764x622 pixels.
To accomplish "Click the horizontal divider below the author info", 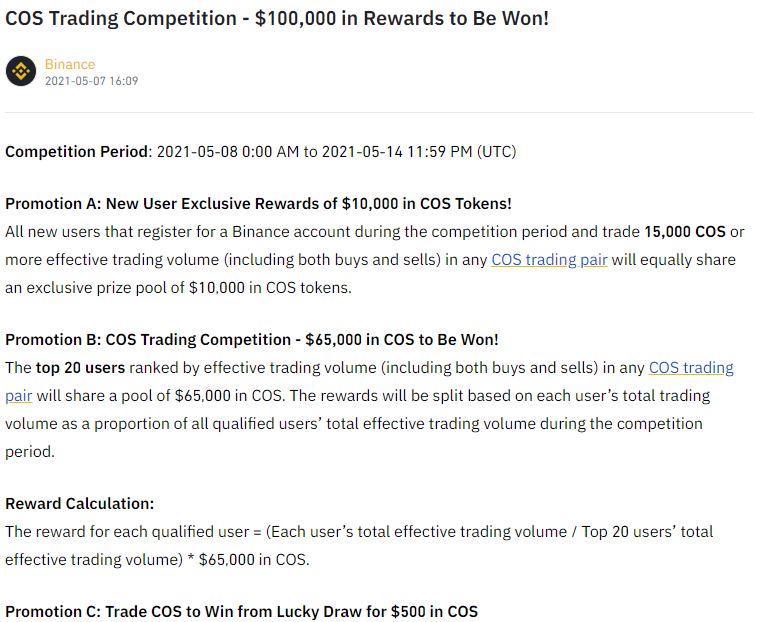I will 379,113.
